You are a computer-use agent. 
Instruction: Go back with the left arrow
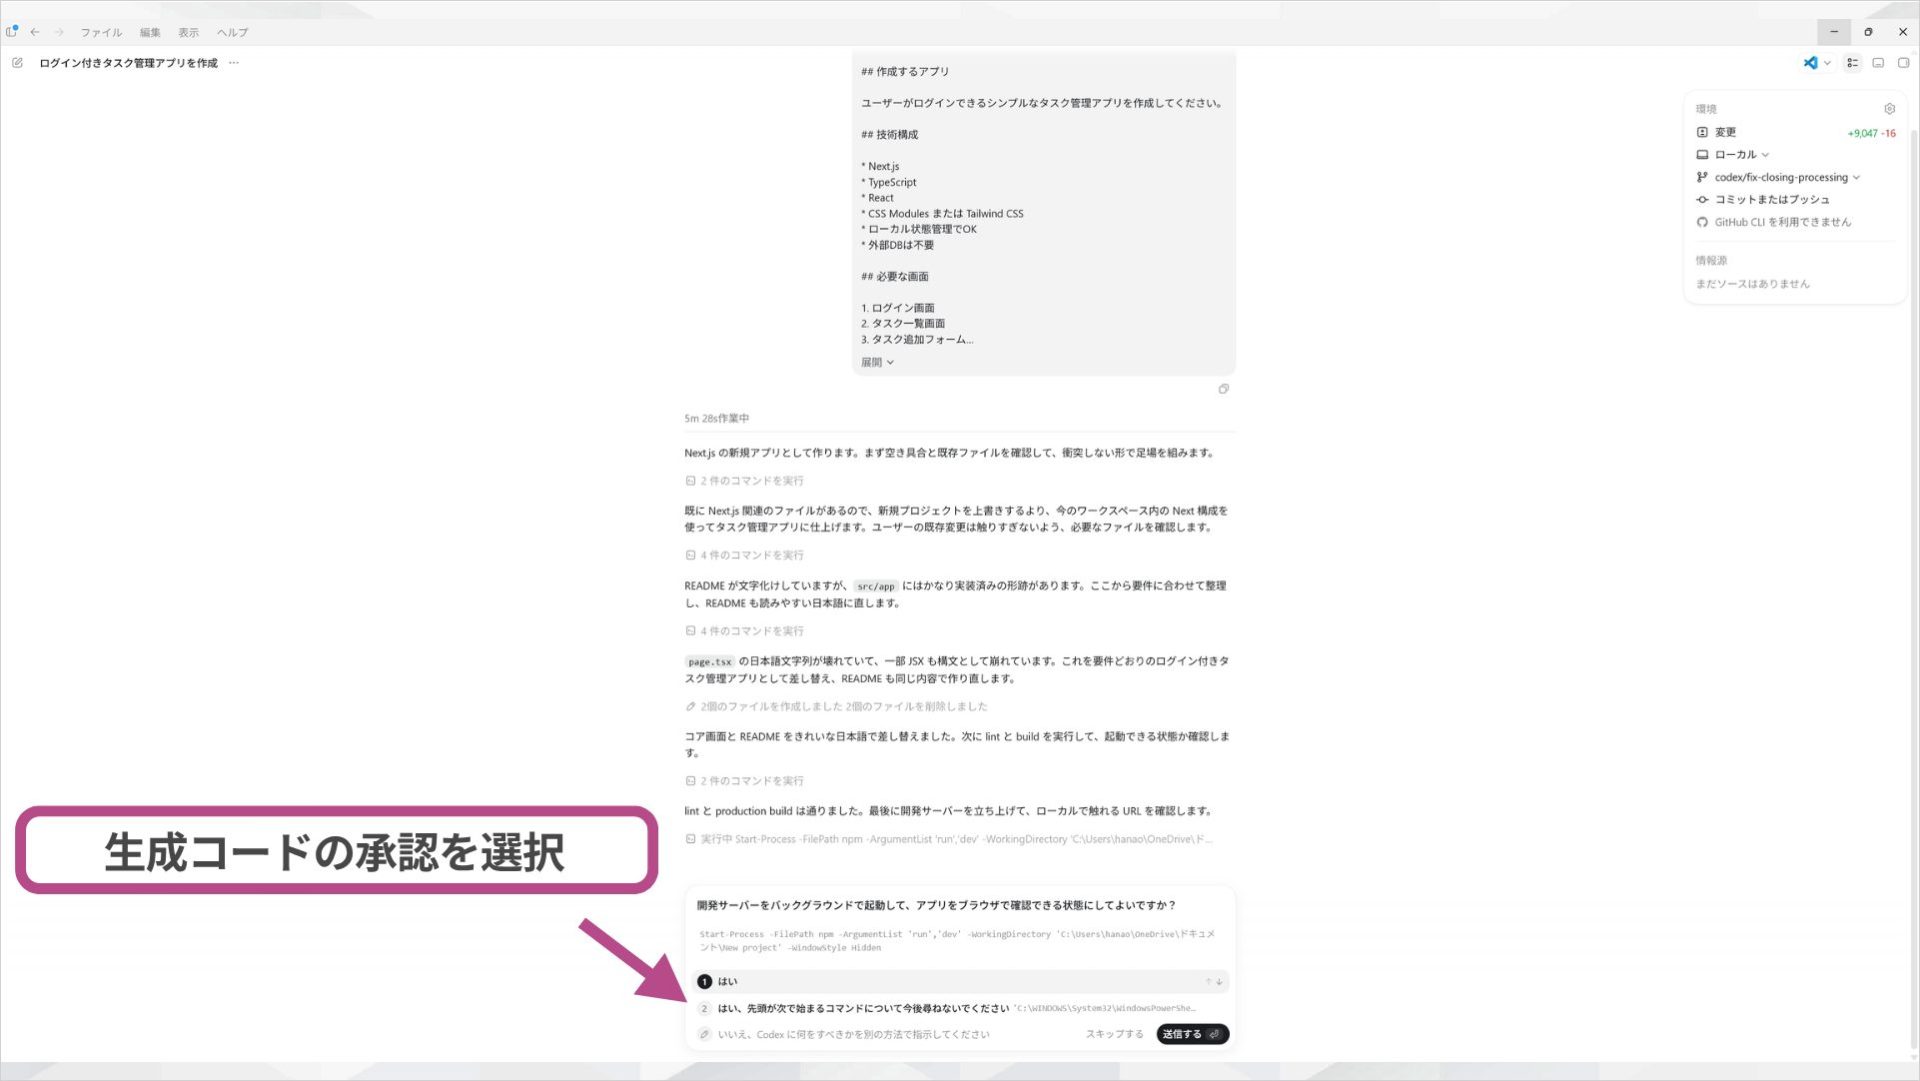pyautogui.click(x=35, y=32)
